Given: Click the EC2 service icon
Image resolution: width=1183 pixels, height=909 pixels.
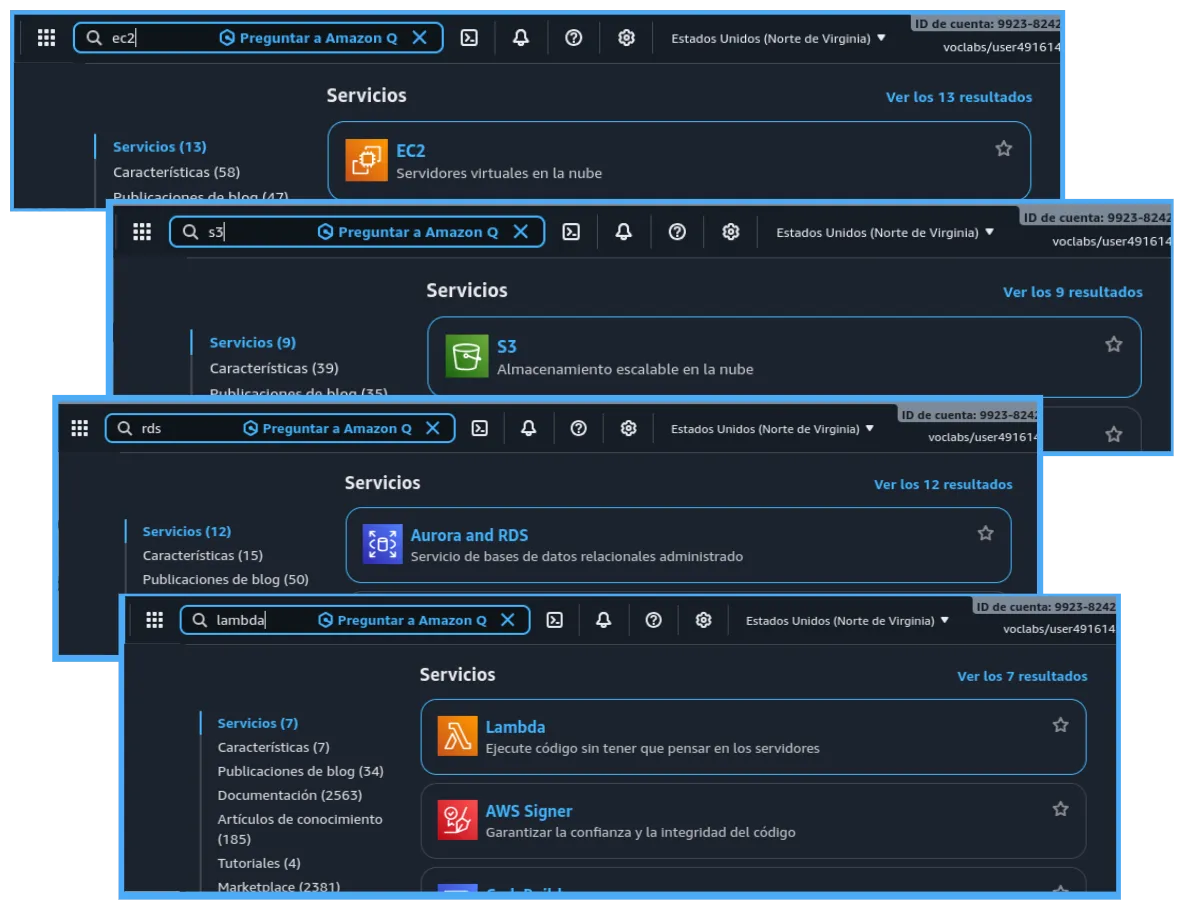Looking at the screenshot, I should pos(366,160).
